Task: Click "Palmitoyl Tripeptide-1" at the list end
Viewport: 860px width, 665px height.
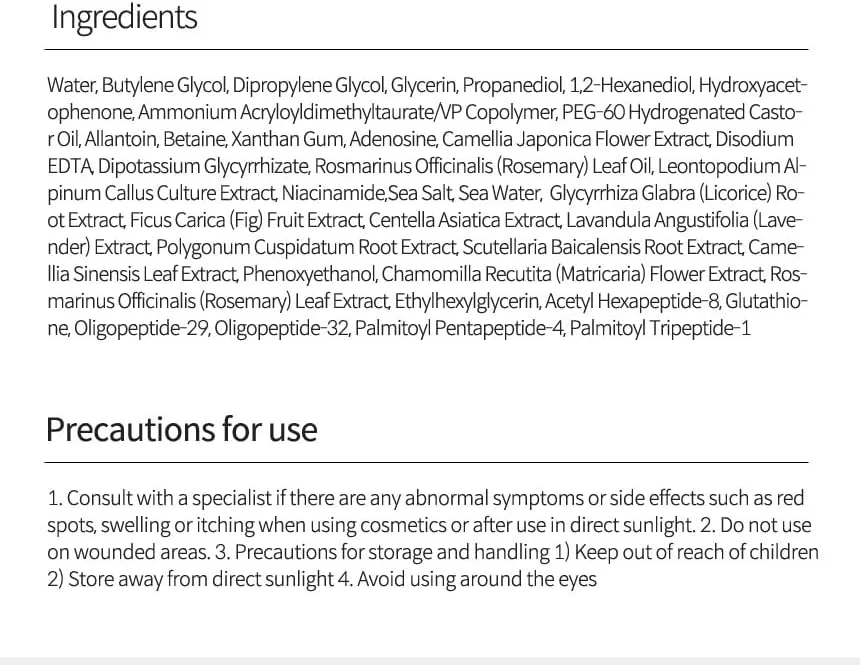Action: 660,328
